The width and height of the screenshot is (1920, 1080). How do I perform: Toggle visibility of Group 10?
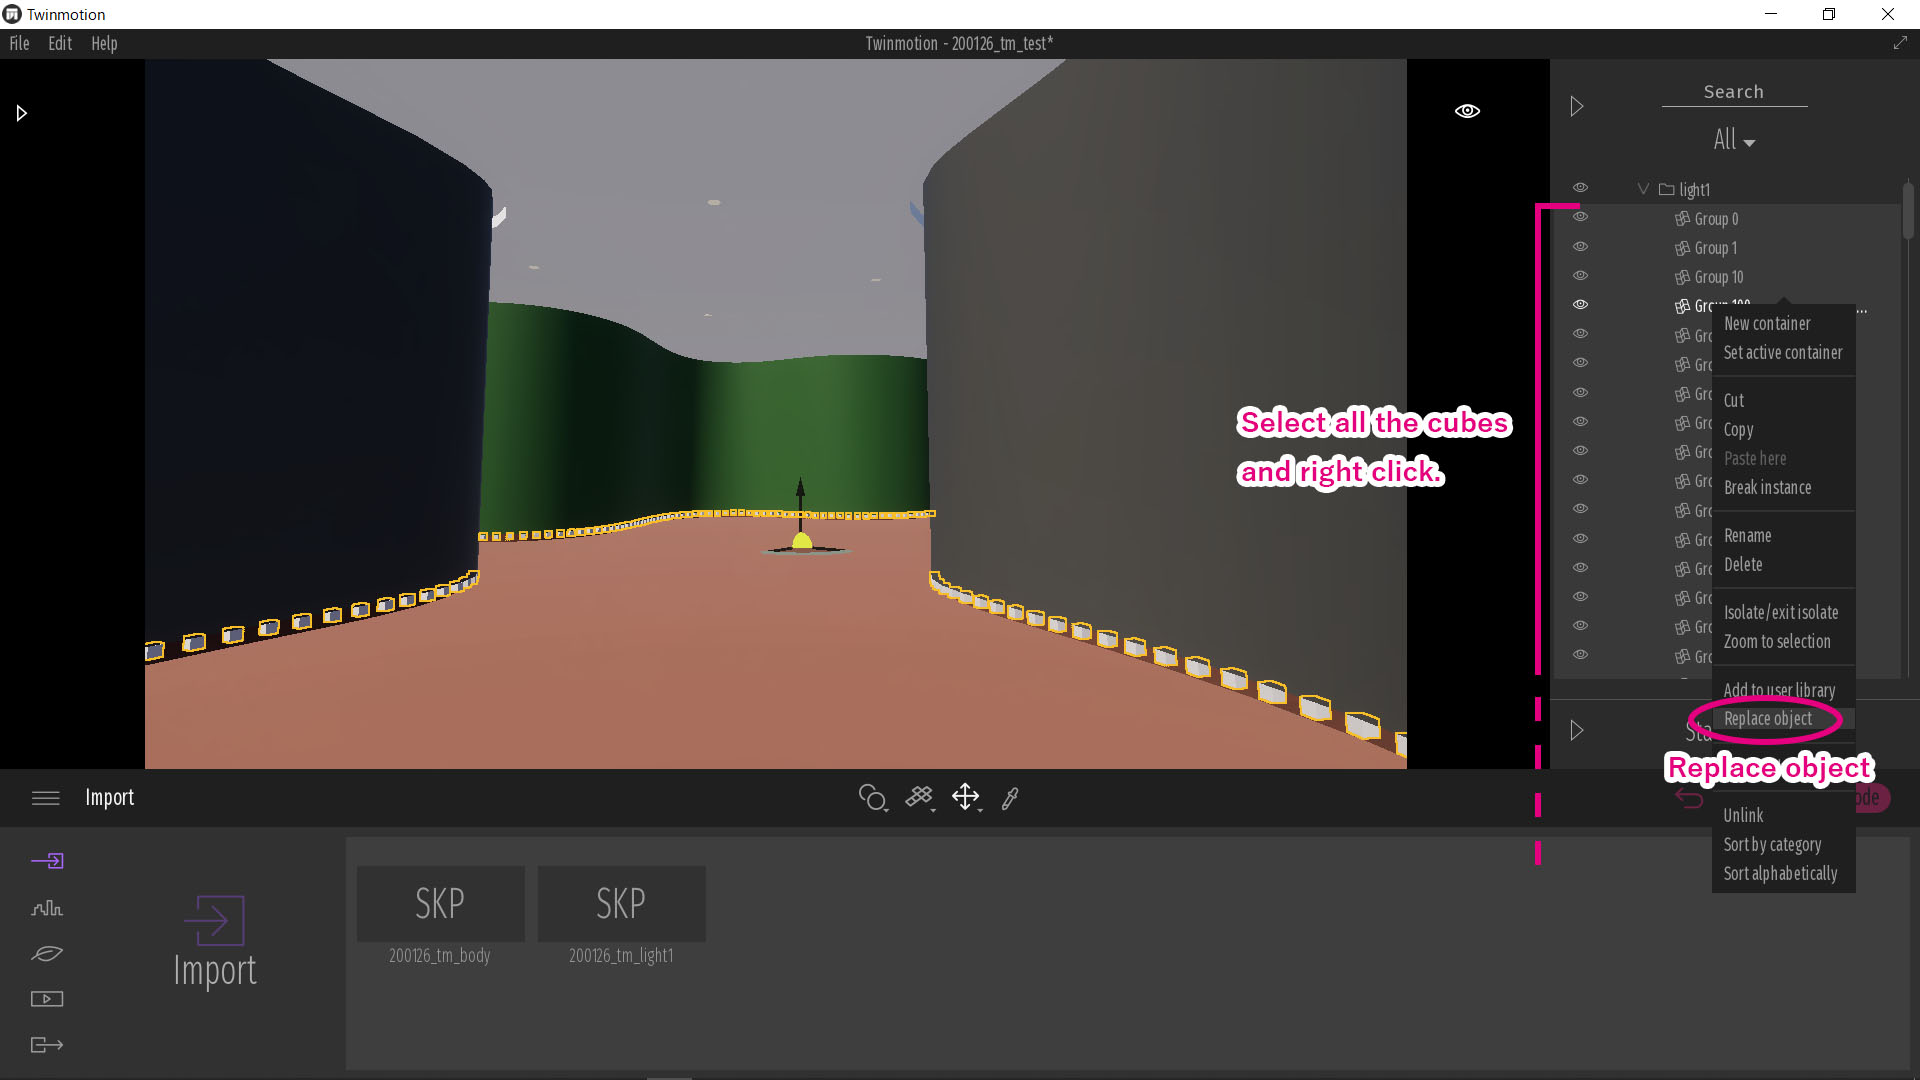(x=1580, y=276)
